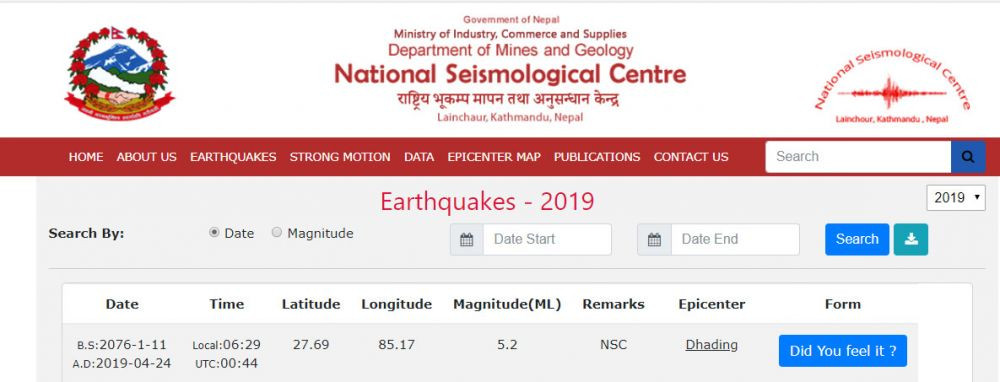Navigate to CONTACT US
Image resolution: width=1000 pixels, height=382 pixels.
[691, 157]
